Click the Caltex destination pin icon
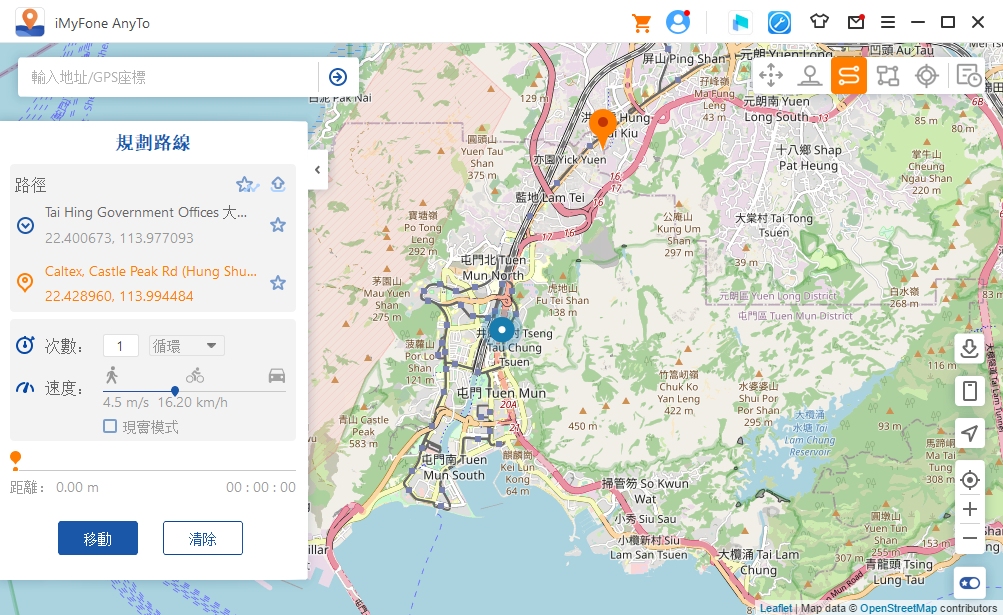This screenshot has height=615, width=1003. (x=25, y=282)
